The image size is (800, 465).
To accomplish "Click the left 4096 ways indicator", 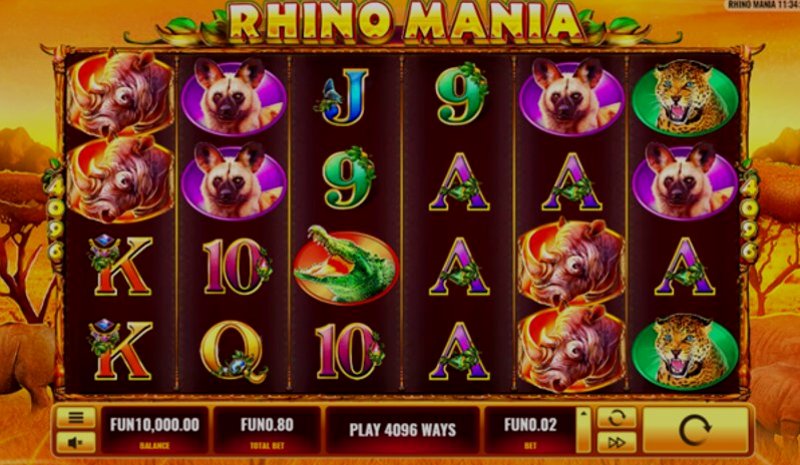I will click(x=56, y=218).
